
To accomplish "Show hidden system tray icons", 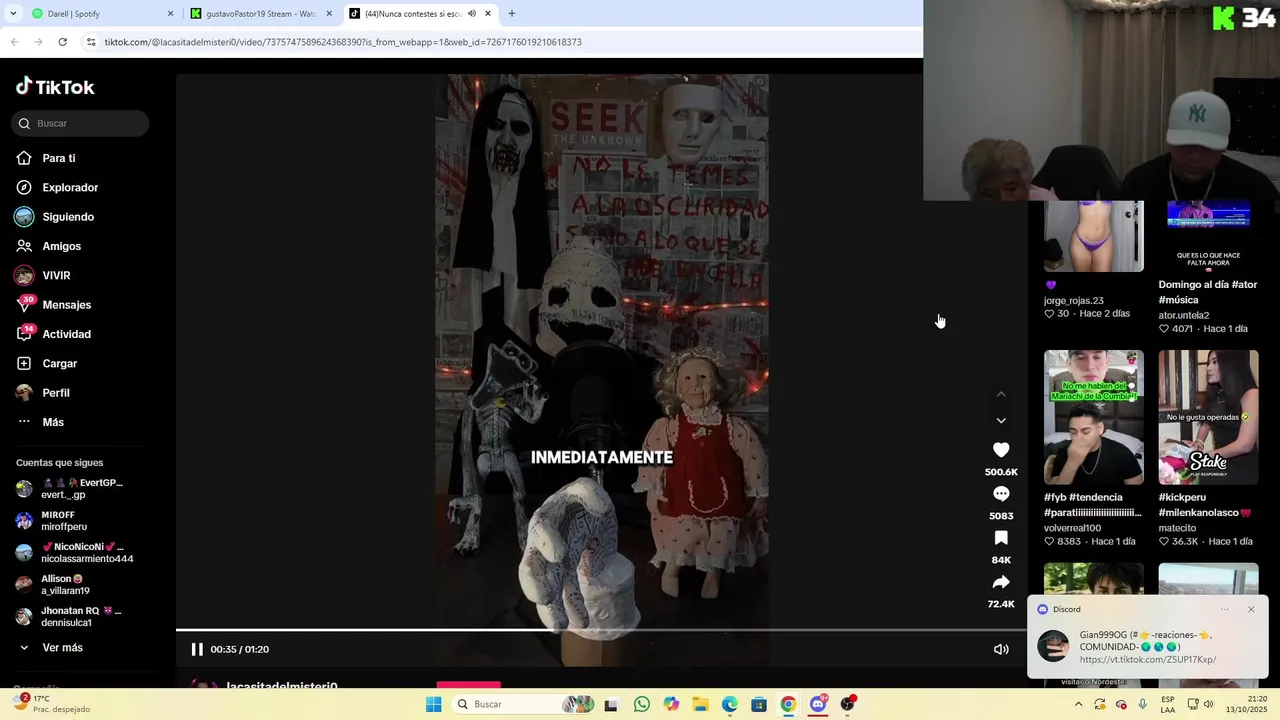I will pyautogui.click(x=1078, y=704).
